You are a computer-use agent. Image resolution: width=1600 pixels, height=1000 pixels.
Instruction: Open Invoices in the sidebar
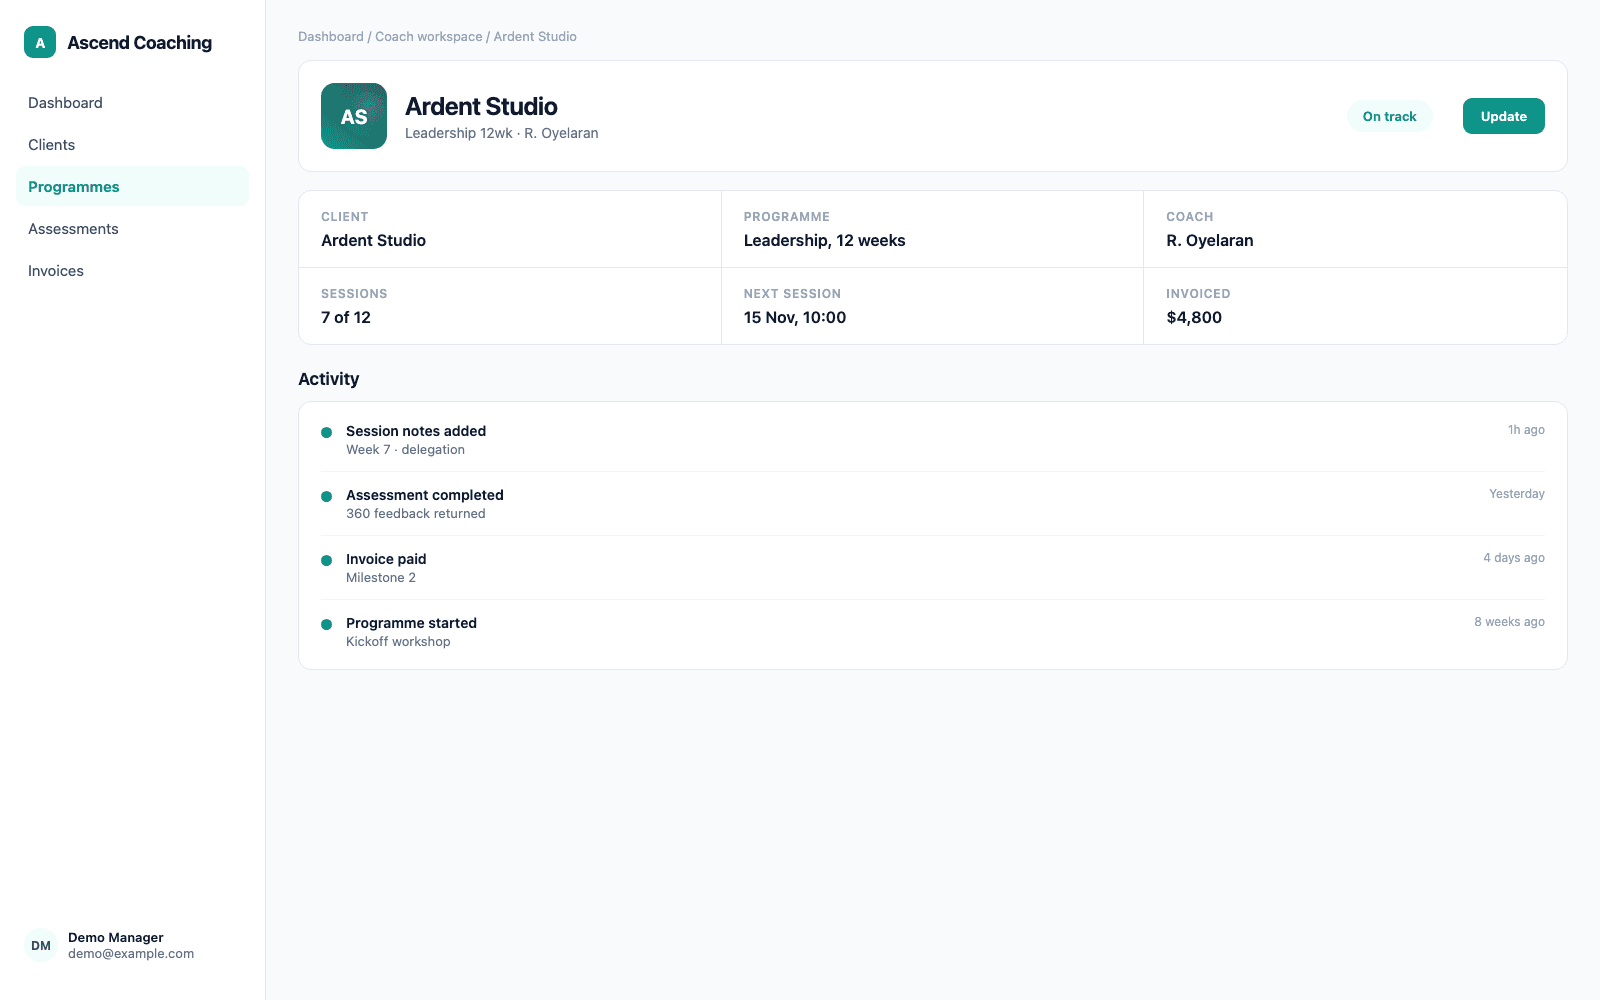[x=132, y=271]
